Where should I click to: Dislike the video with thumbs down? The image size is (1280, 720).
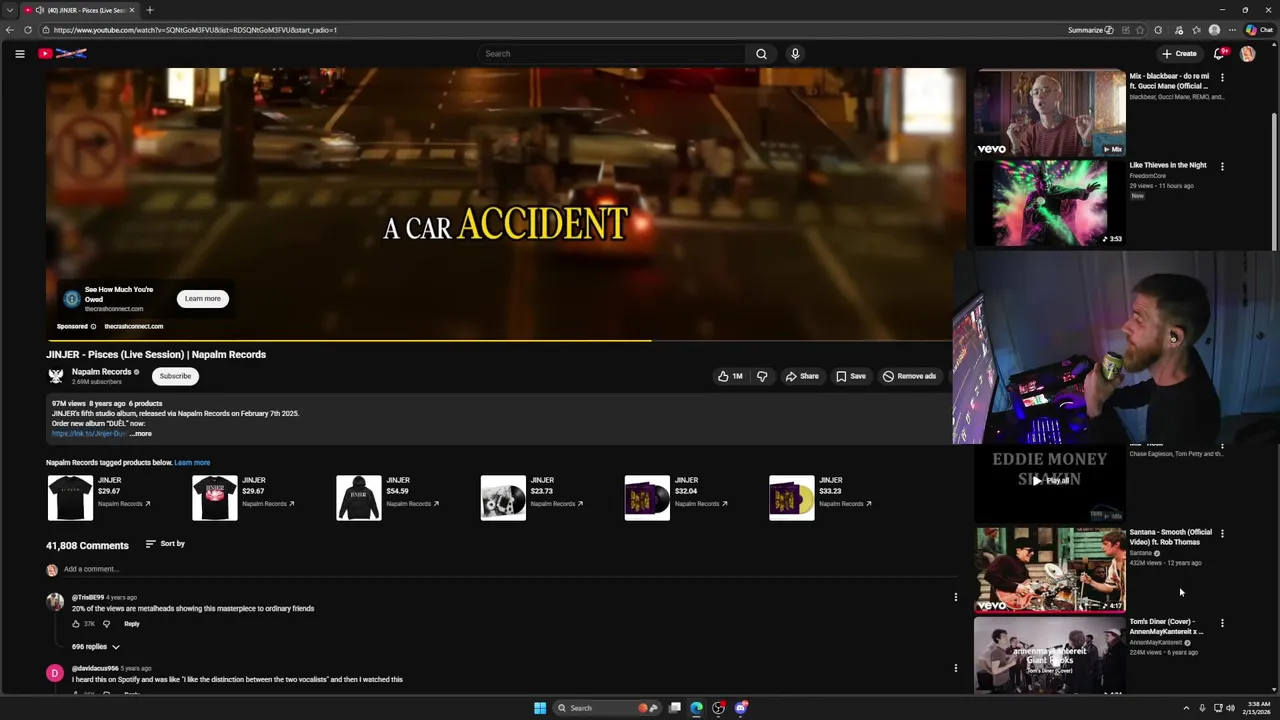[762, 376]
